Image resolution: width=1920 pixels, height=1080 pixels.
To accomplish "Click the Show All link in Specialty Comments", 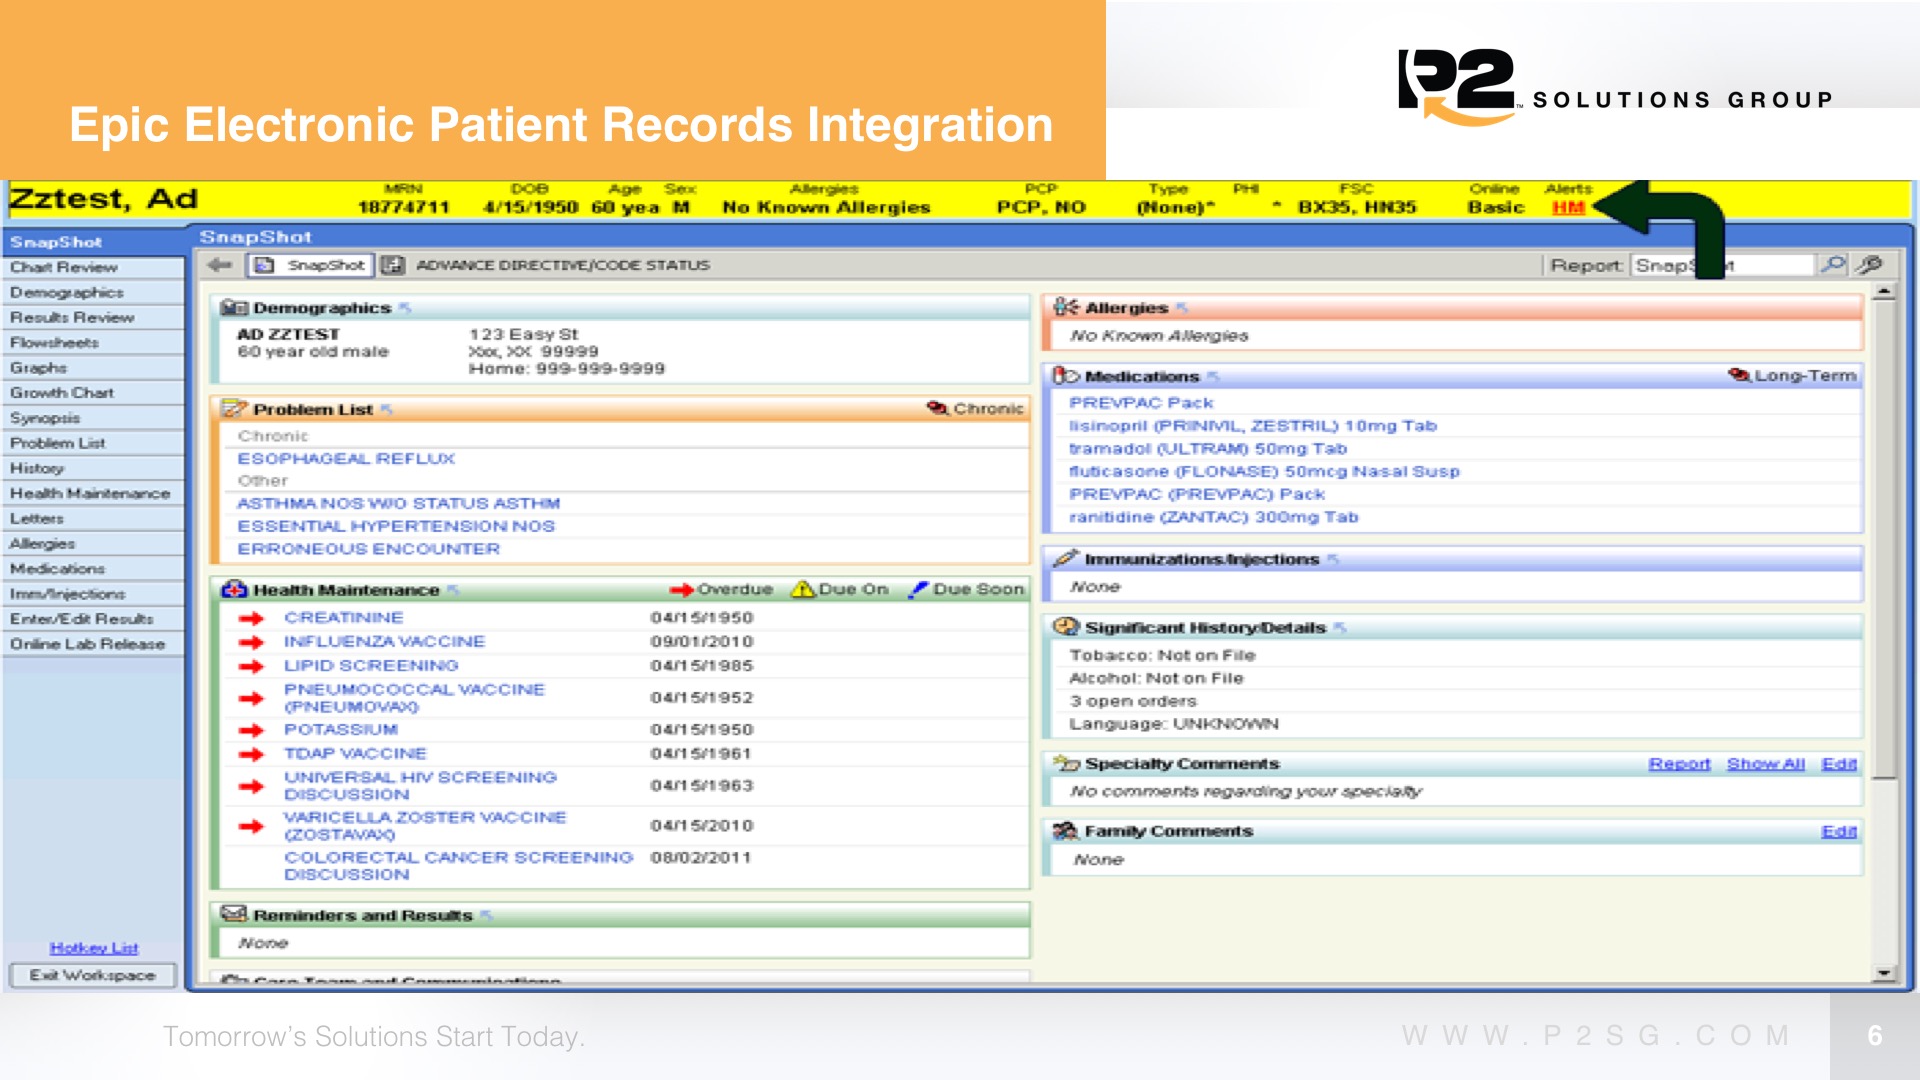I will coord(1765,764).
